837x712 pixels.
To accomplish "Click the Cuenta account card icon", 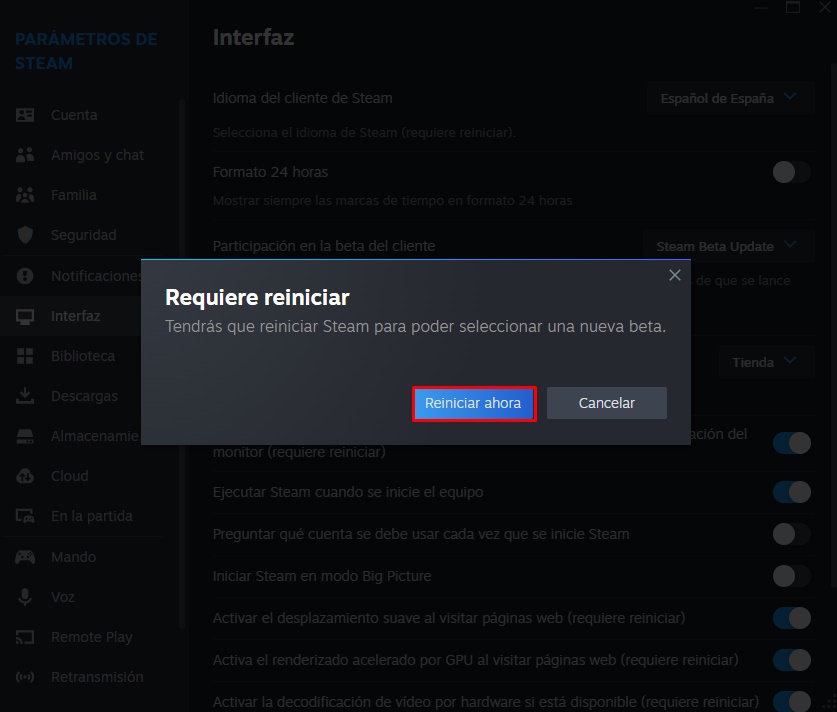I will coord(25,115).
